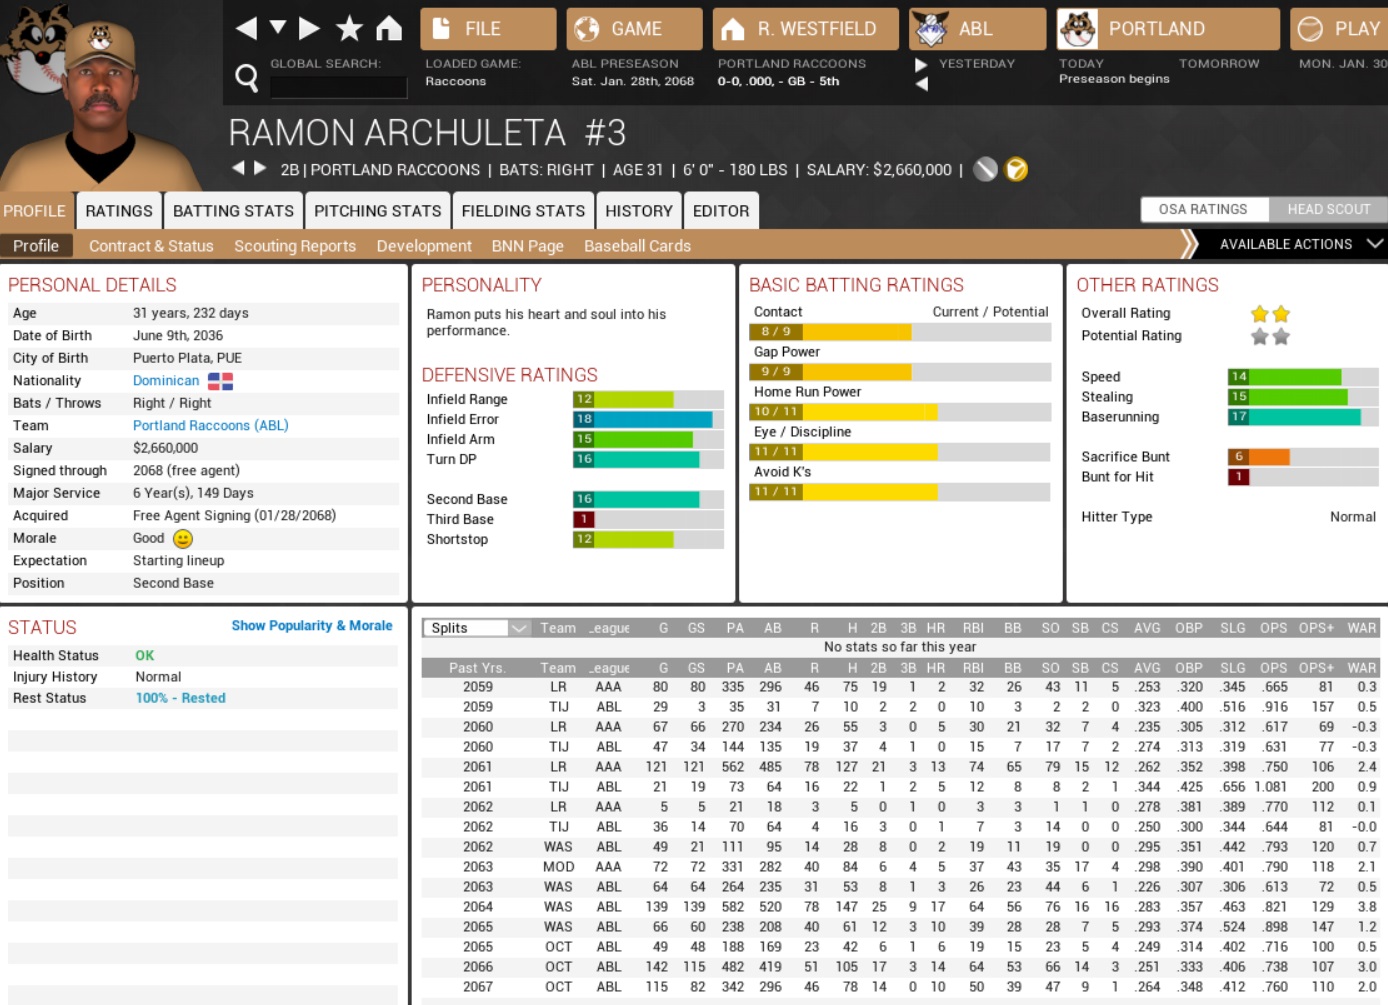This screenshot has width=1388, height=1005.
Task: Click the house icon on R. WESTFIELD
Action: tap(734, 29)
